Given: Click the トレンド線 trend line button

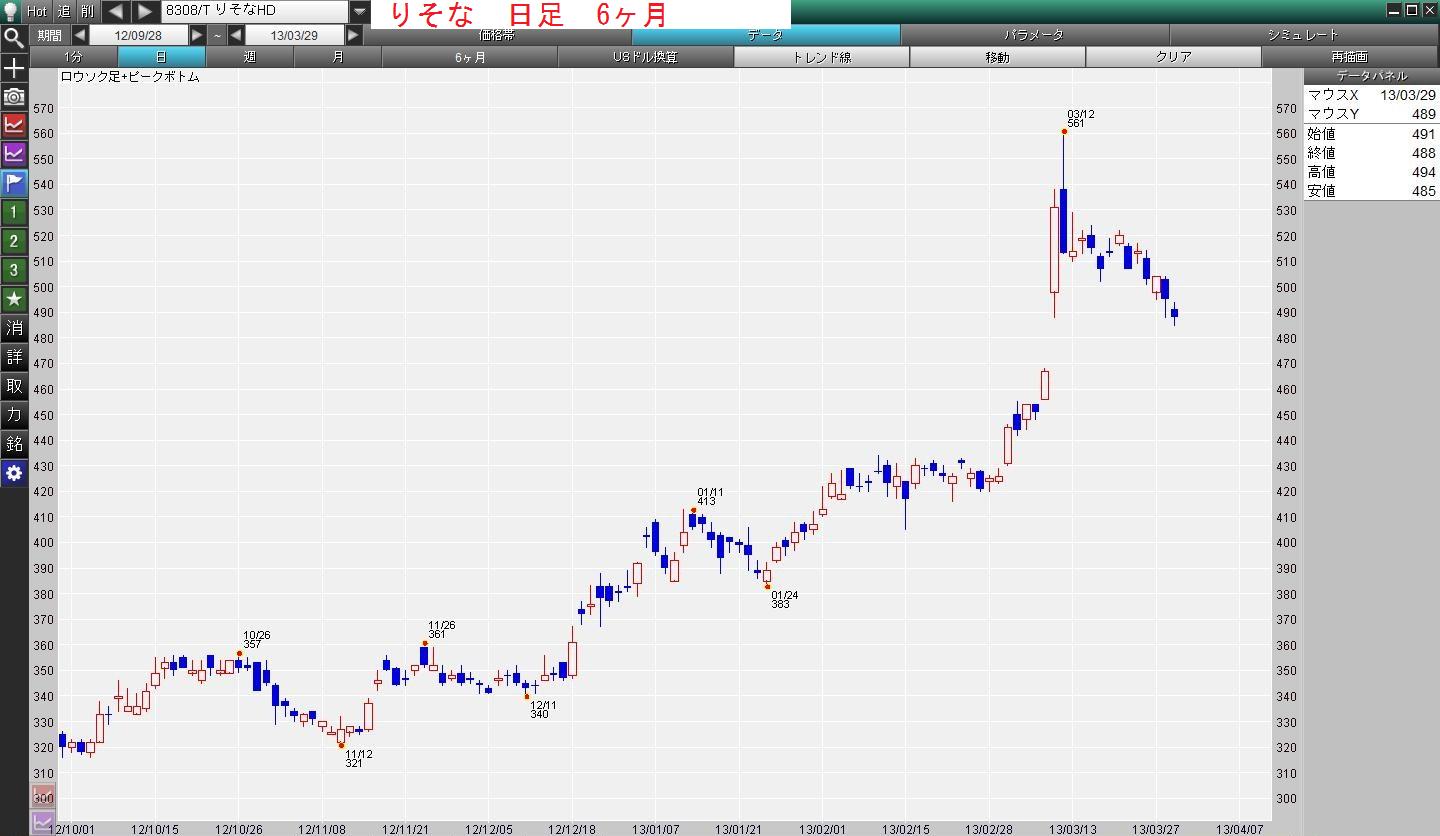Looking at the screenshot, I should click(x=821, y=57).
